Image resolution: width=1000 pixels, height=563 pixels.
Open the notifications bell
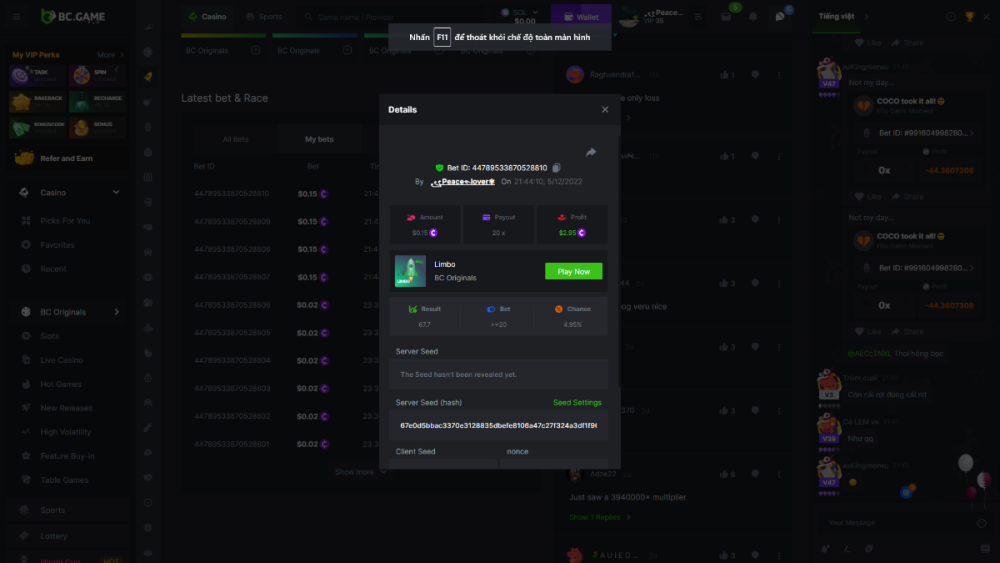click(752, 17)
